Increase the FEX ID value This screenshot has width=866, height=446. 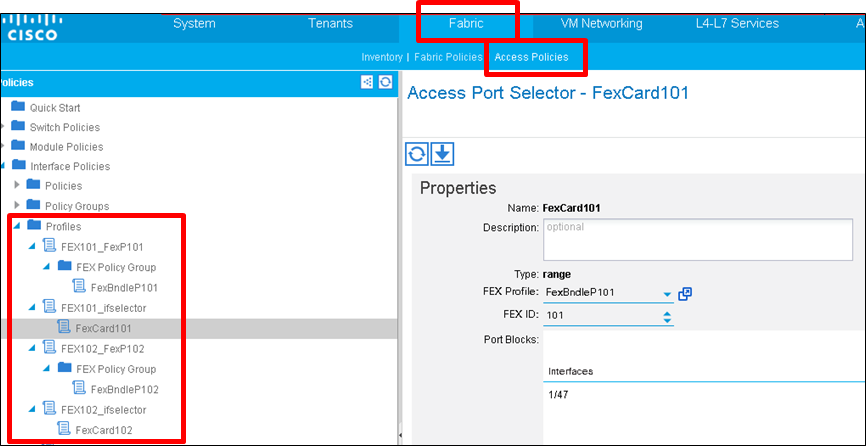click(667, 314)
